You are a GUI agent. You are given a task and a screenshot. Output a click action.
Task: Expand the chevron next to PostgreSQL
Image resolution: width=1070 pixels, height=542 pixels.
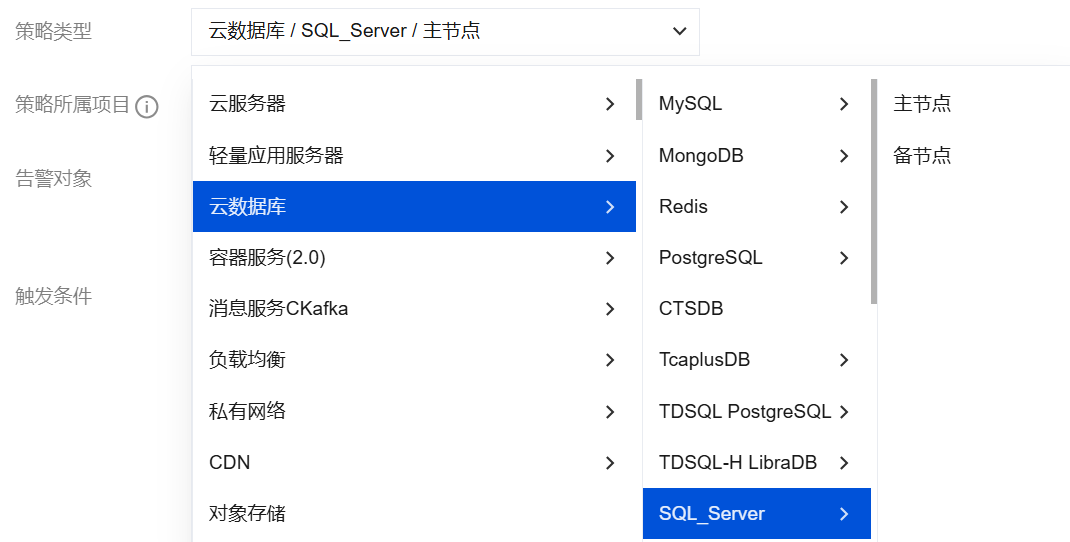(x=844, y=257)
